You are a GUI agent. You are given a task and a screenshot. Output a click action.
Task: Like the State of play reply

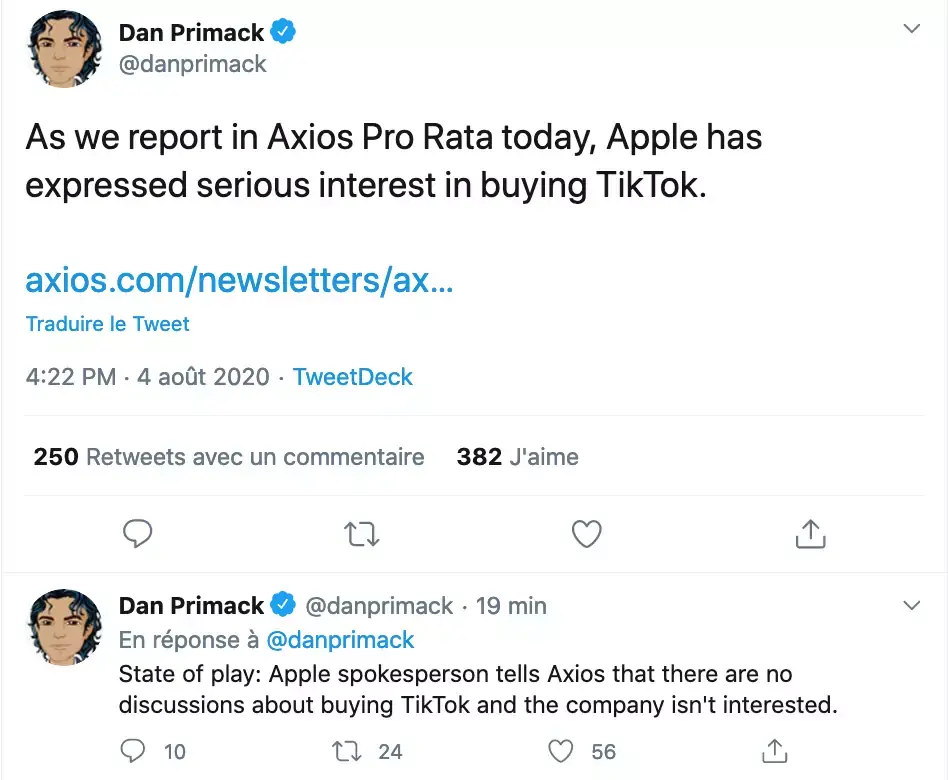pos(563,751)
